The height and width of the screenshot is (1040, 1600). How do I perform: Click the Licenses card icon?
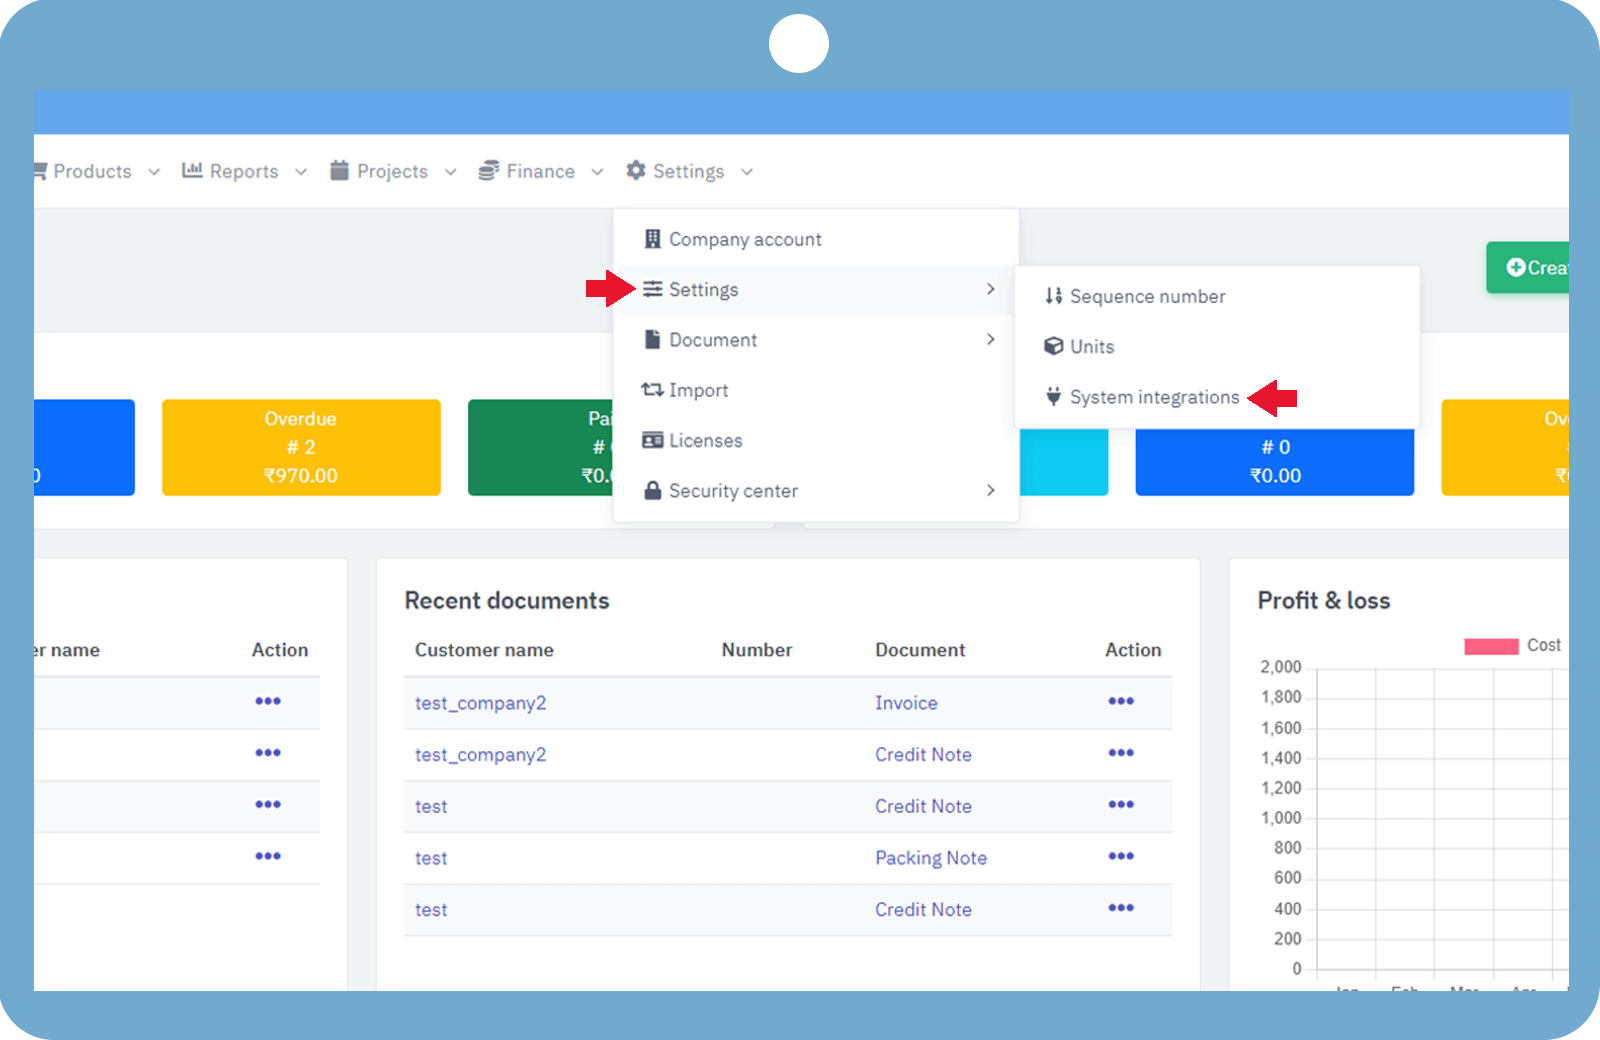point(652,440)
